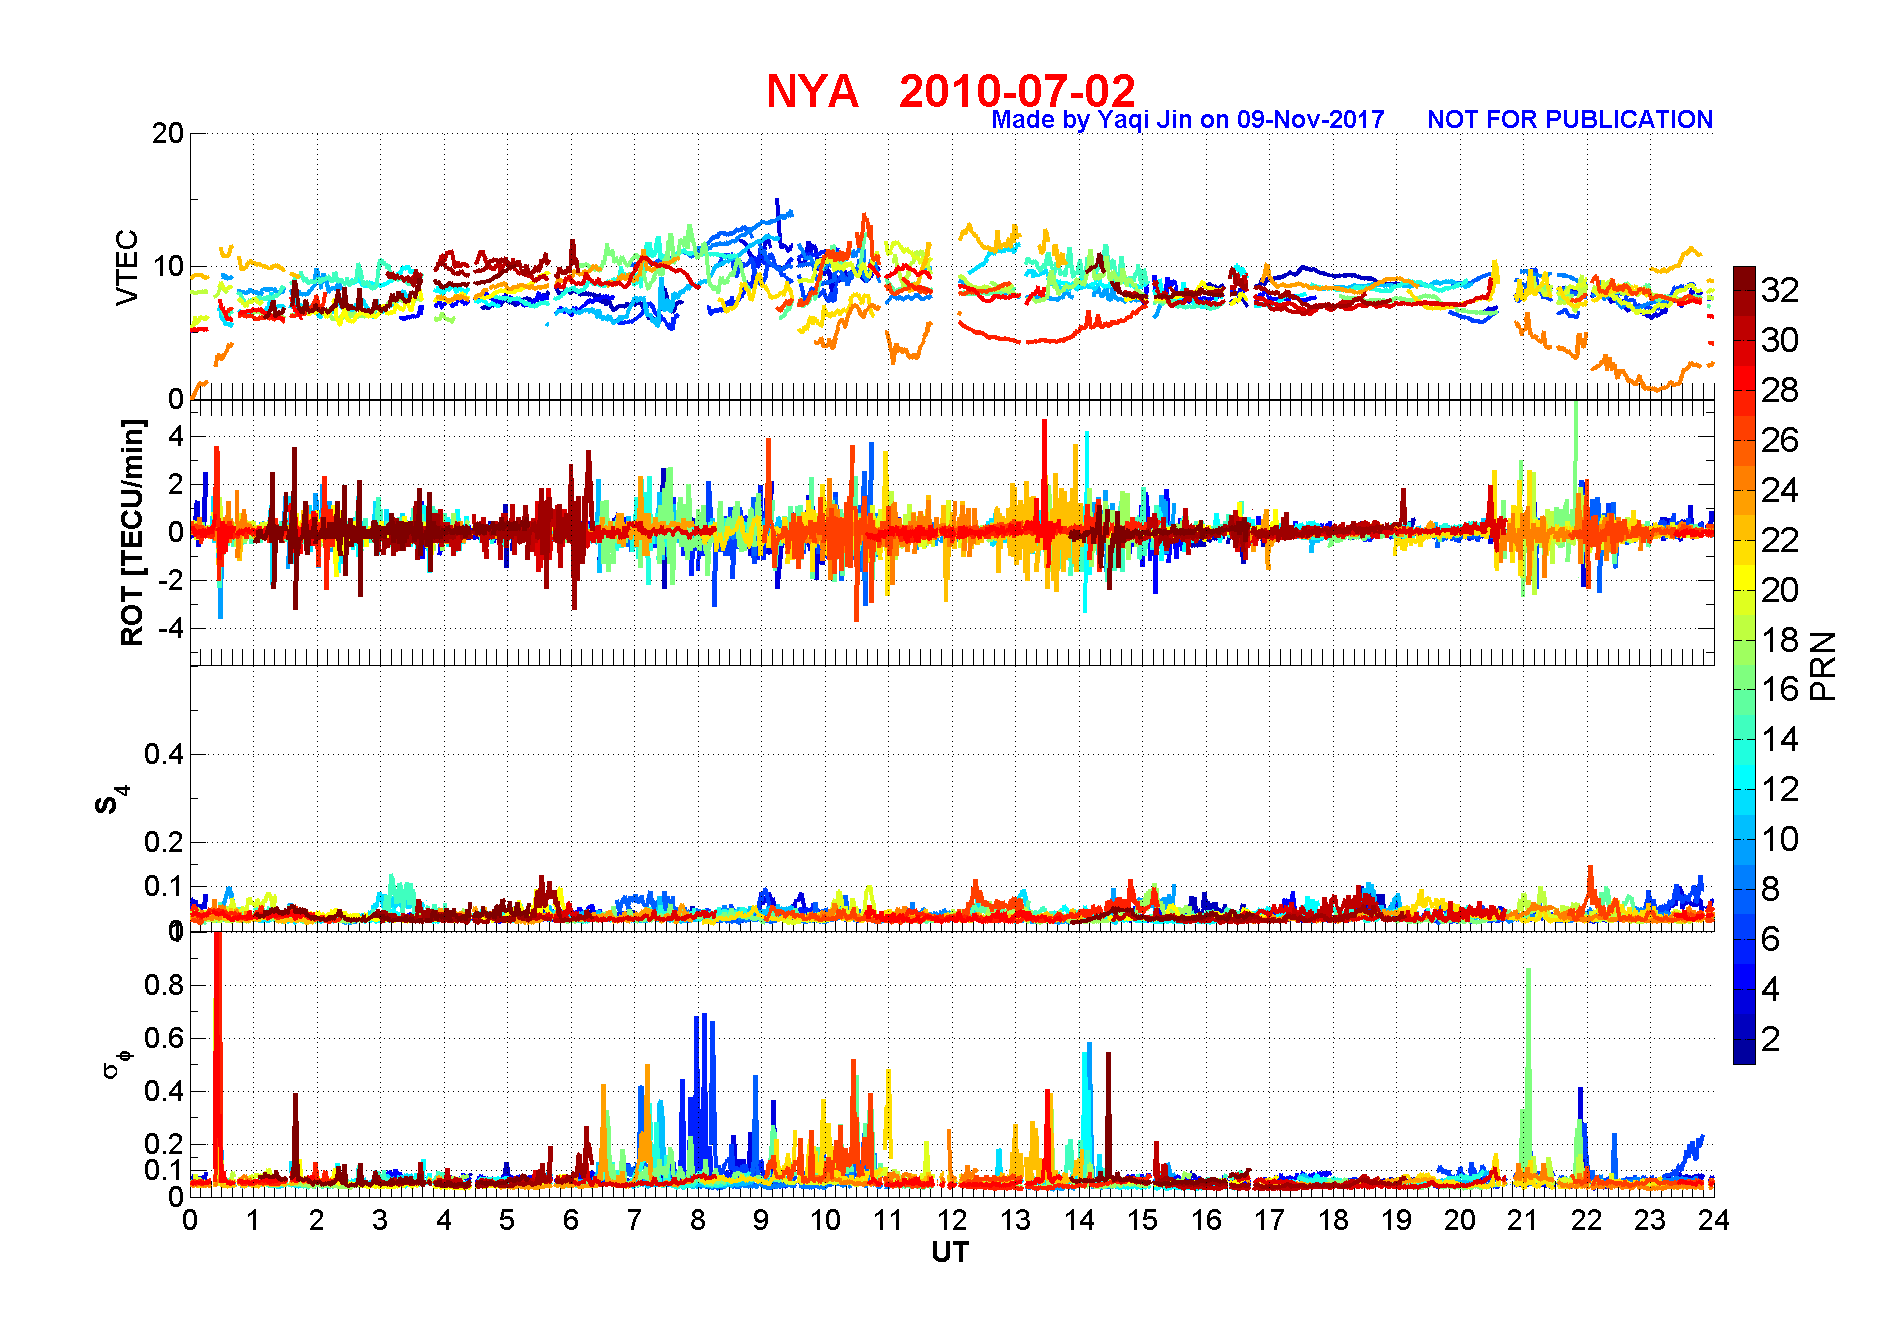1904x1330 pixels.
Task: Click the dark blue bottom of PRN colorbar
Action: click(x=1744, y=1052)
